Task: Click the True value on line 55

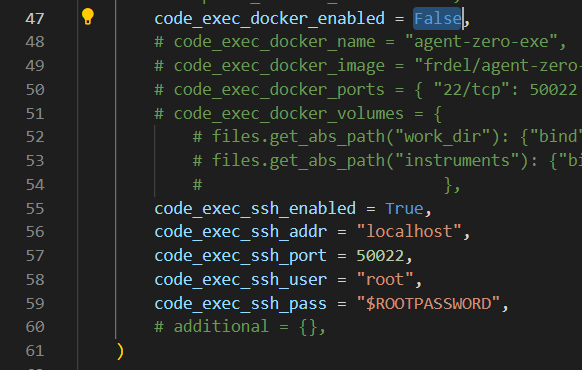Action: point(404,209)
